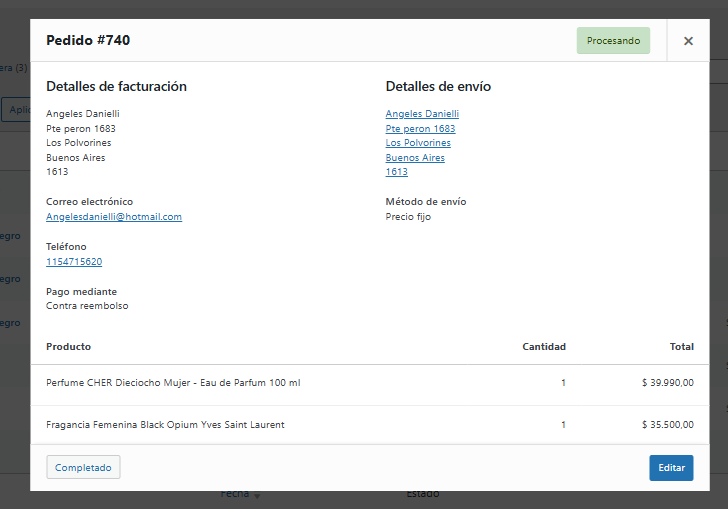Viewport: 728px width, 509px height.
Task: Click the 1613 postal code shipping link
Action: click(x=397, y=172)
